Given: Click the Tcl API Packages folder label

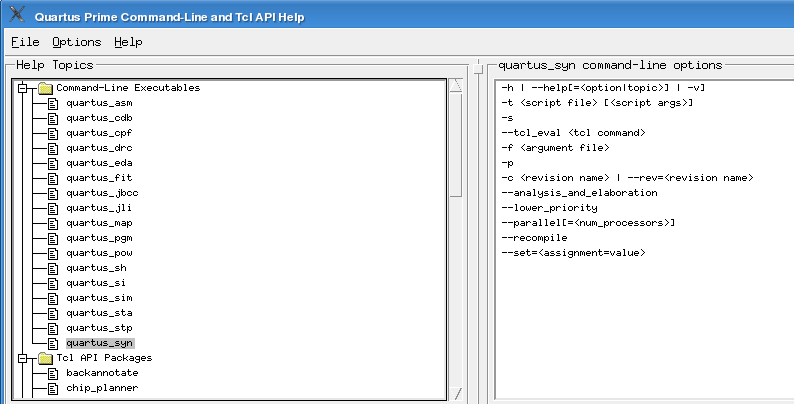Looking at the screenshot, I should [x=104, y=358].
